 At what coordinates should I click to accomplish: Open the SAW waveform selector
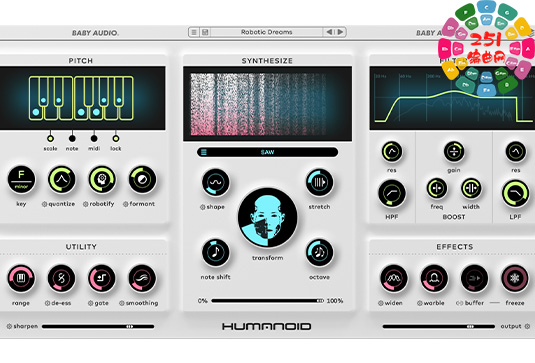coord(268,152)
